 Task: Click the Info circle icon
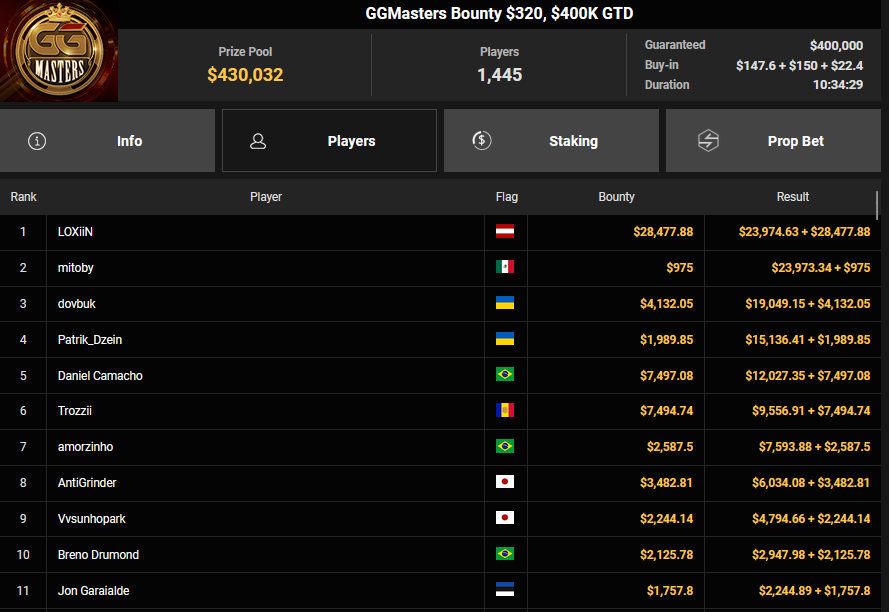click(37, 141)
